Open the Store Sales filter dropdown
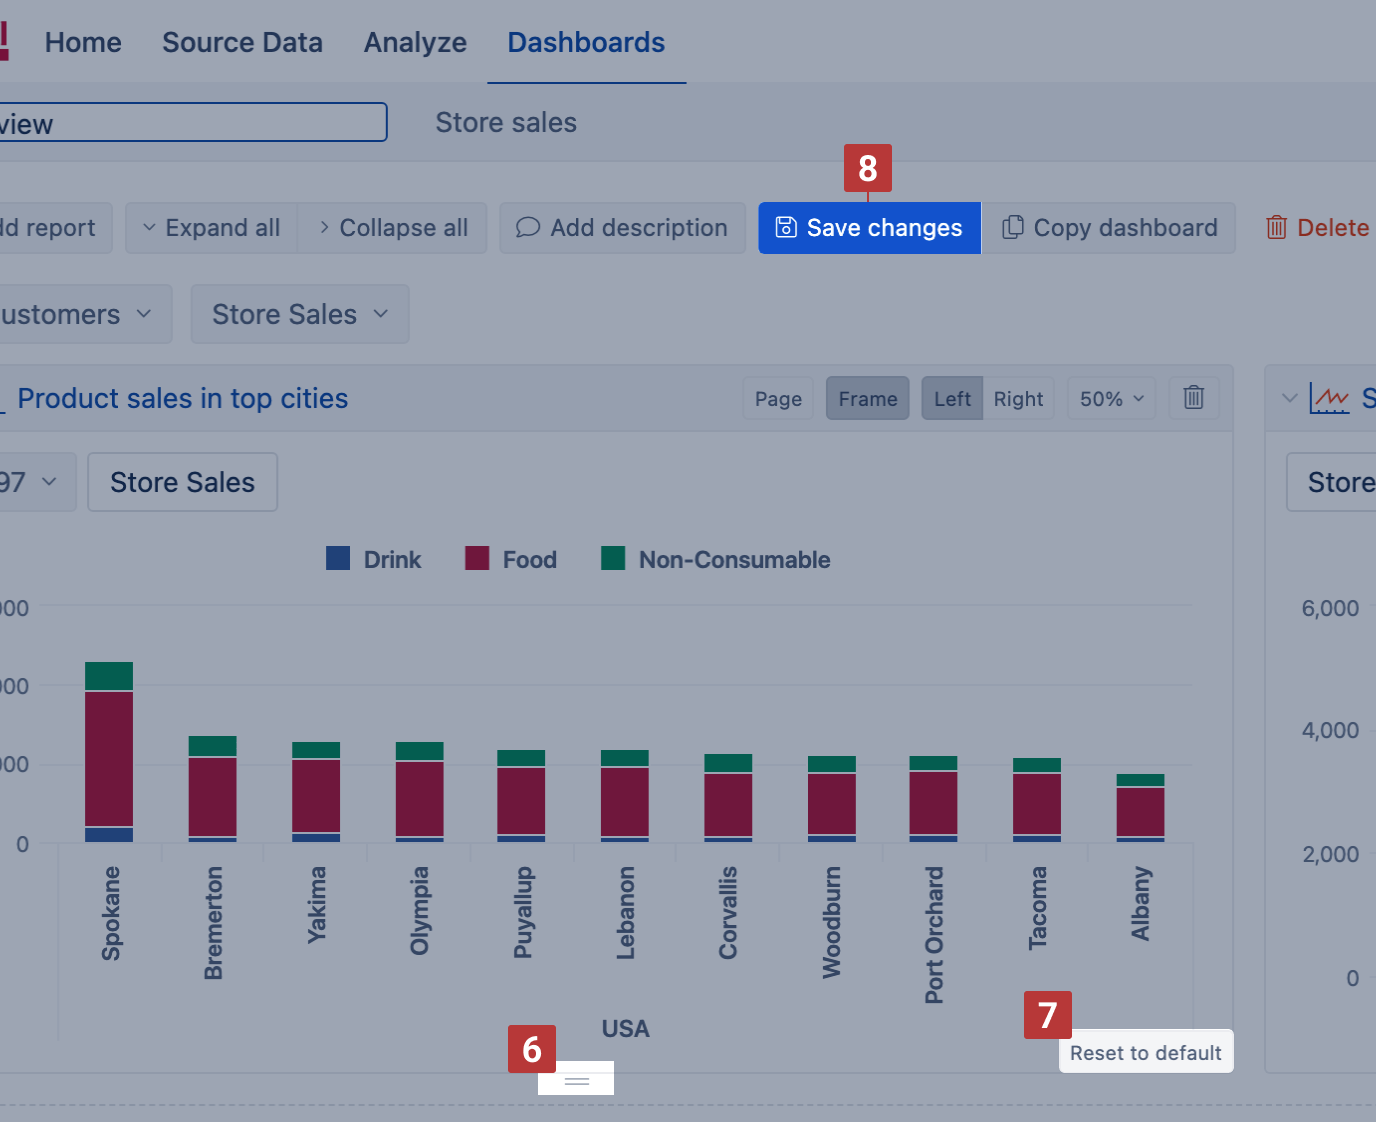This screenshot has width=1376, height=1122. coord(299,314)
